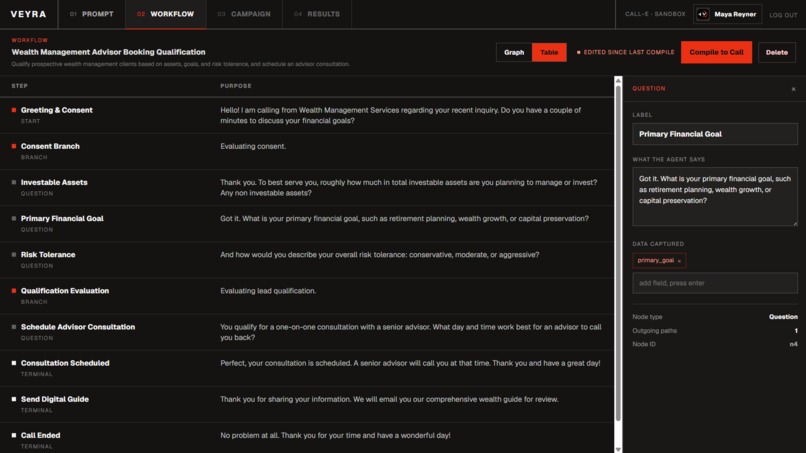Remove the primary_goal tag
Image resolution: width=806 pixels, height=453 pixels.
(679, 261)
